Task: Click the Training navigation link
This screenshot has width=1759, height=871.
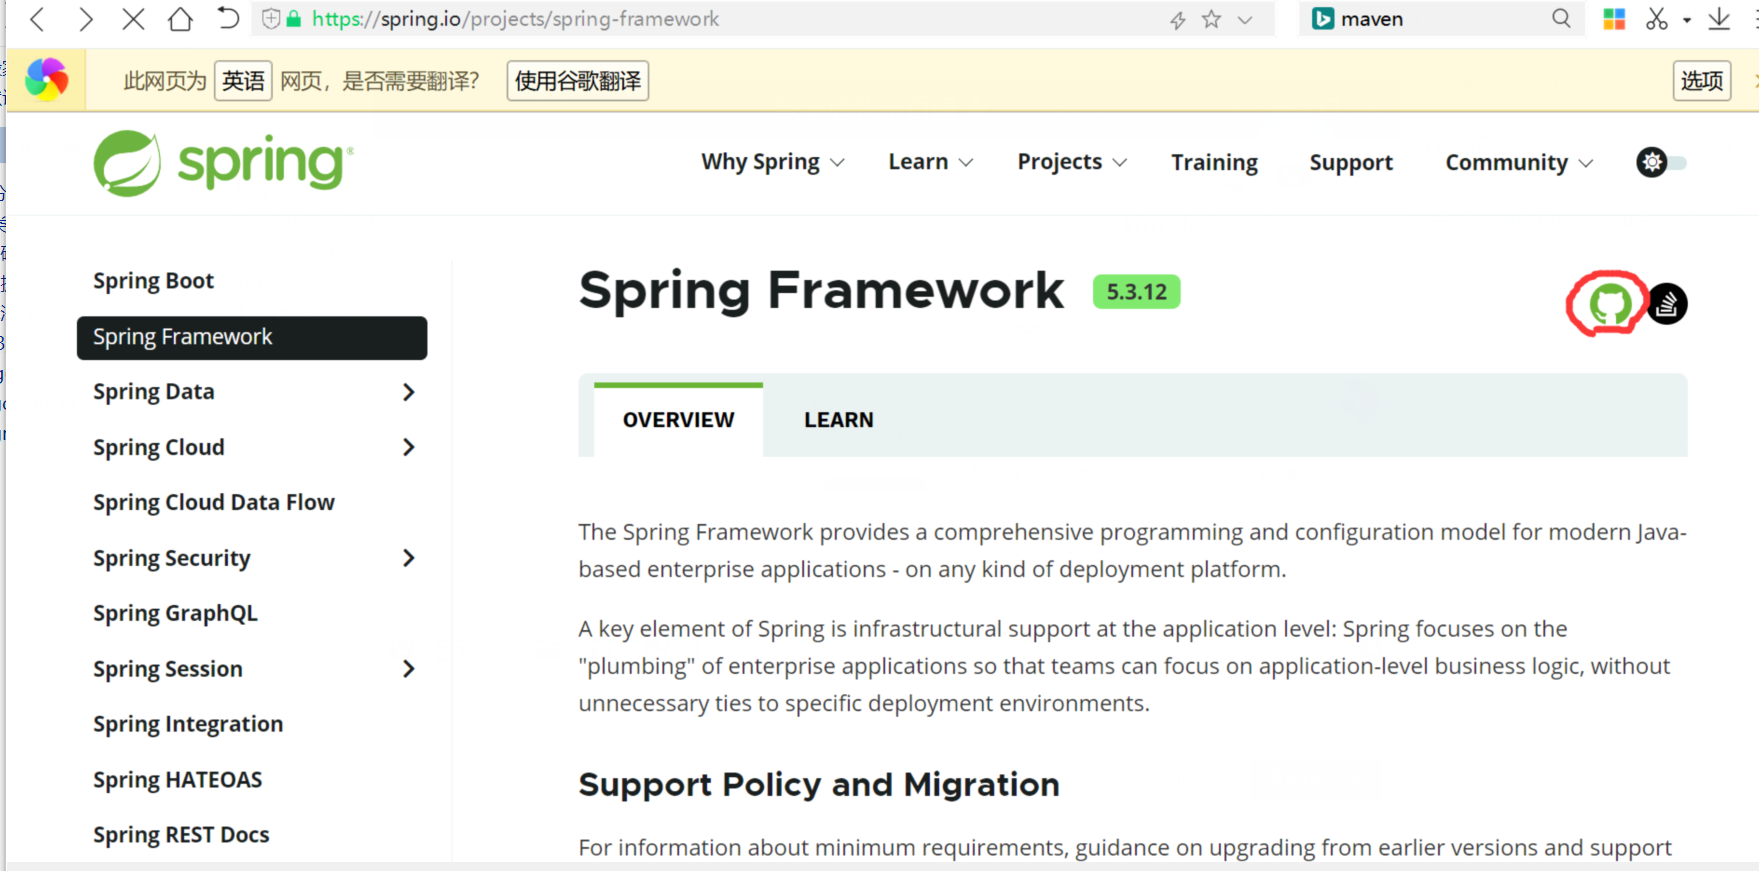Action: tap(1214, 162)
